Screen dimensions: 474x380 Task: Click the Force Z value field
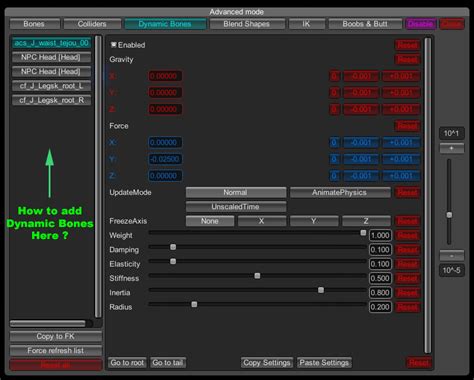tap(165, 176)
